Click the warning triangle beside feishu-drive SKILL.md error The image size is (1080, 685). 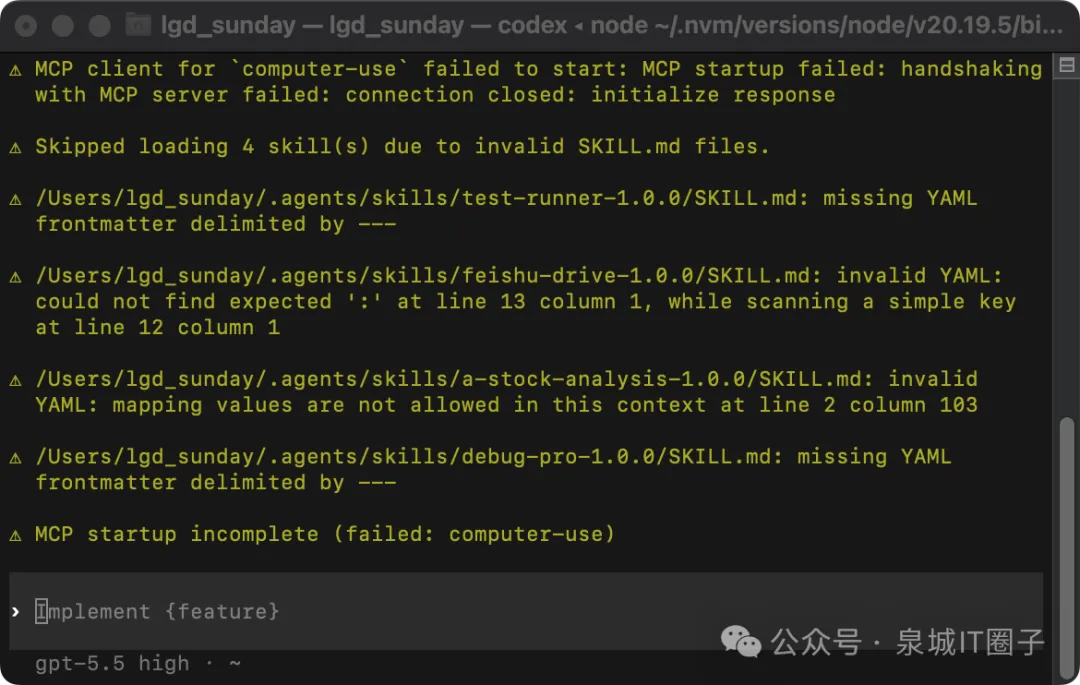(15, 277)
